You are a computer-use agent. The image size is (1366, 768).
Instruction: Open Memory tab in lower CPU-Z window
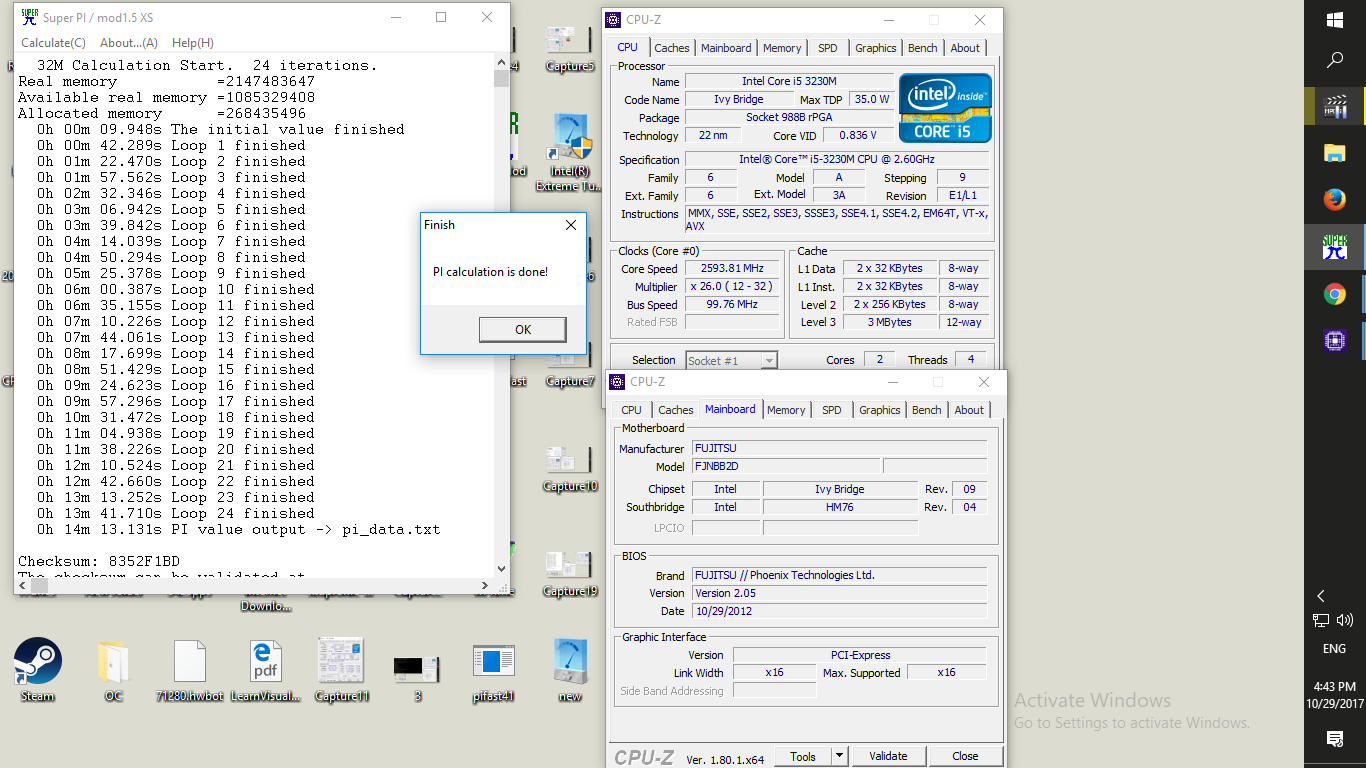(x=786, y=410)
